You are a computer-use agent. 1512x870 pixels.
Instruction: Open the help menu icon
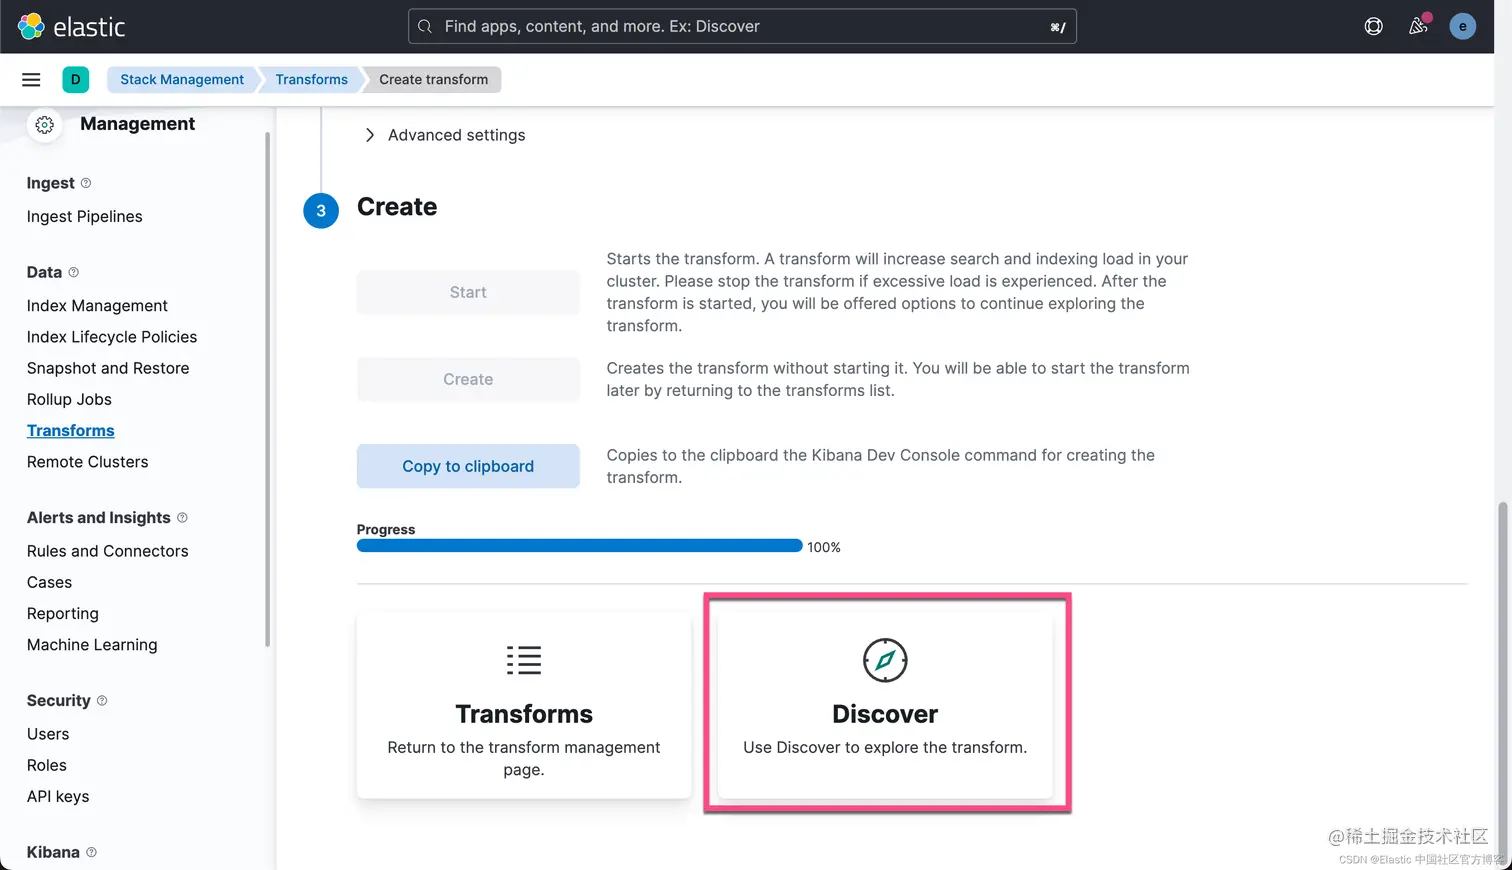point(1374,27)
